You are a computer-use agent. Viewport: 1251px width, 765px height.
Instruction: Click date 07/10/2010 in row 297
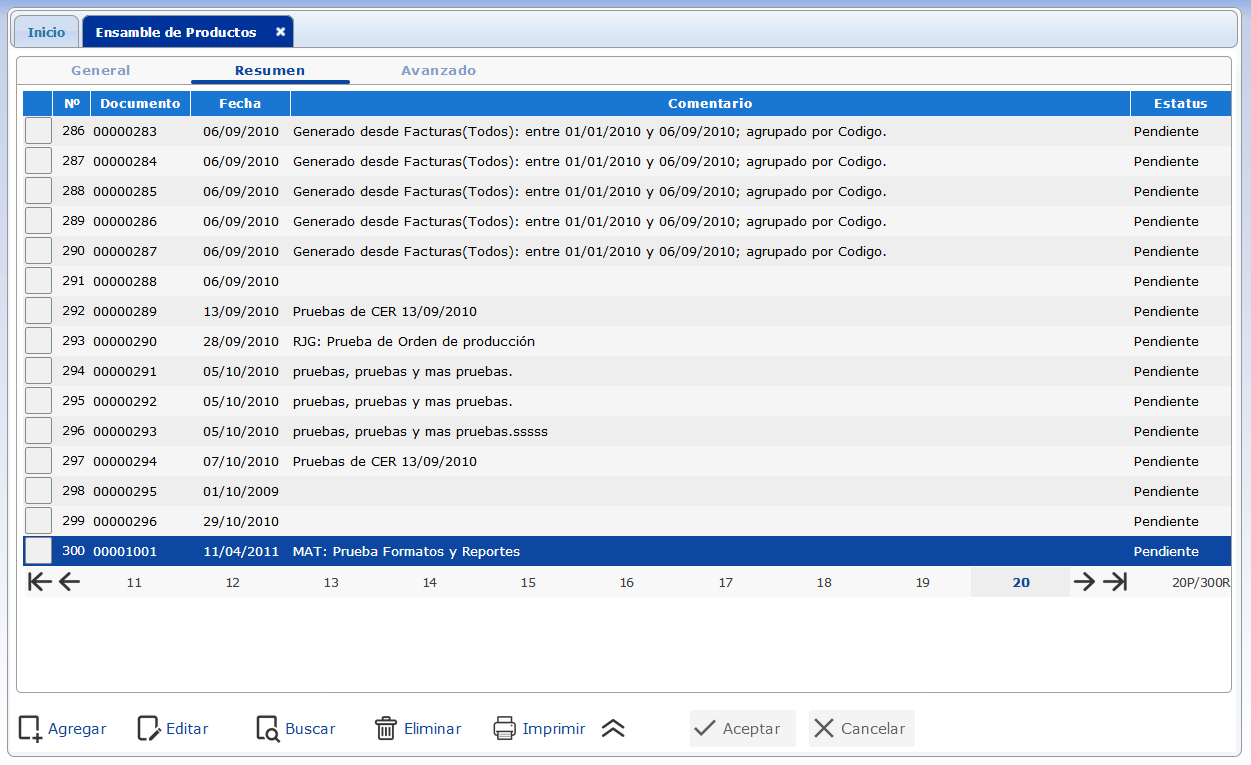pos(241,461)
